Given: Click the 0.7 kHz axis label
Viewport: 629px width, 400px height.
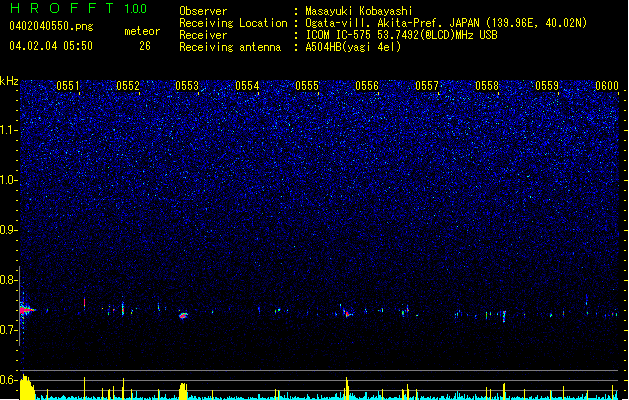Looking at the screenshot, I should (9, 330).
